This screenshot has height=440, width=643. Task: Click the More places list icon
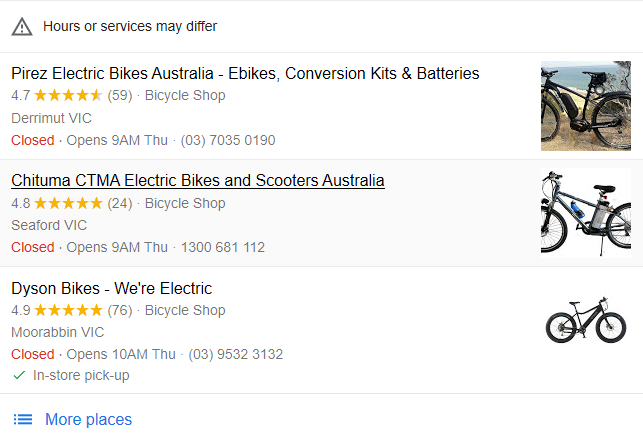22,420
